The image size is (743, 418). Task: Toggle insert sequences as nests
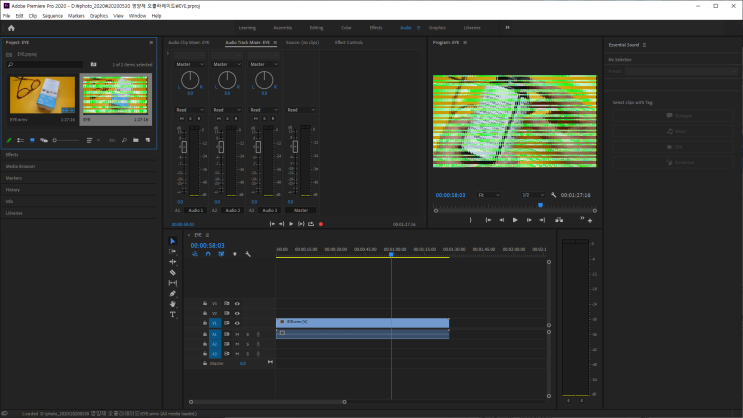click(195, 254)
